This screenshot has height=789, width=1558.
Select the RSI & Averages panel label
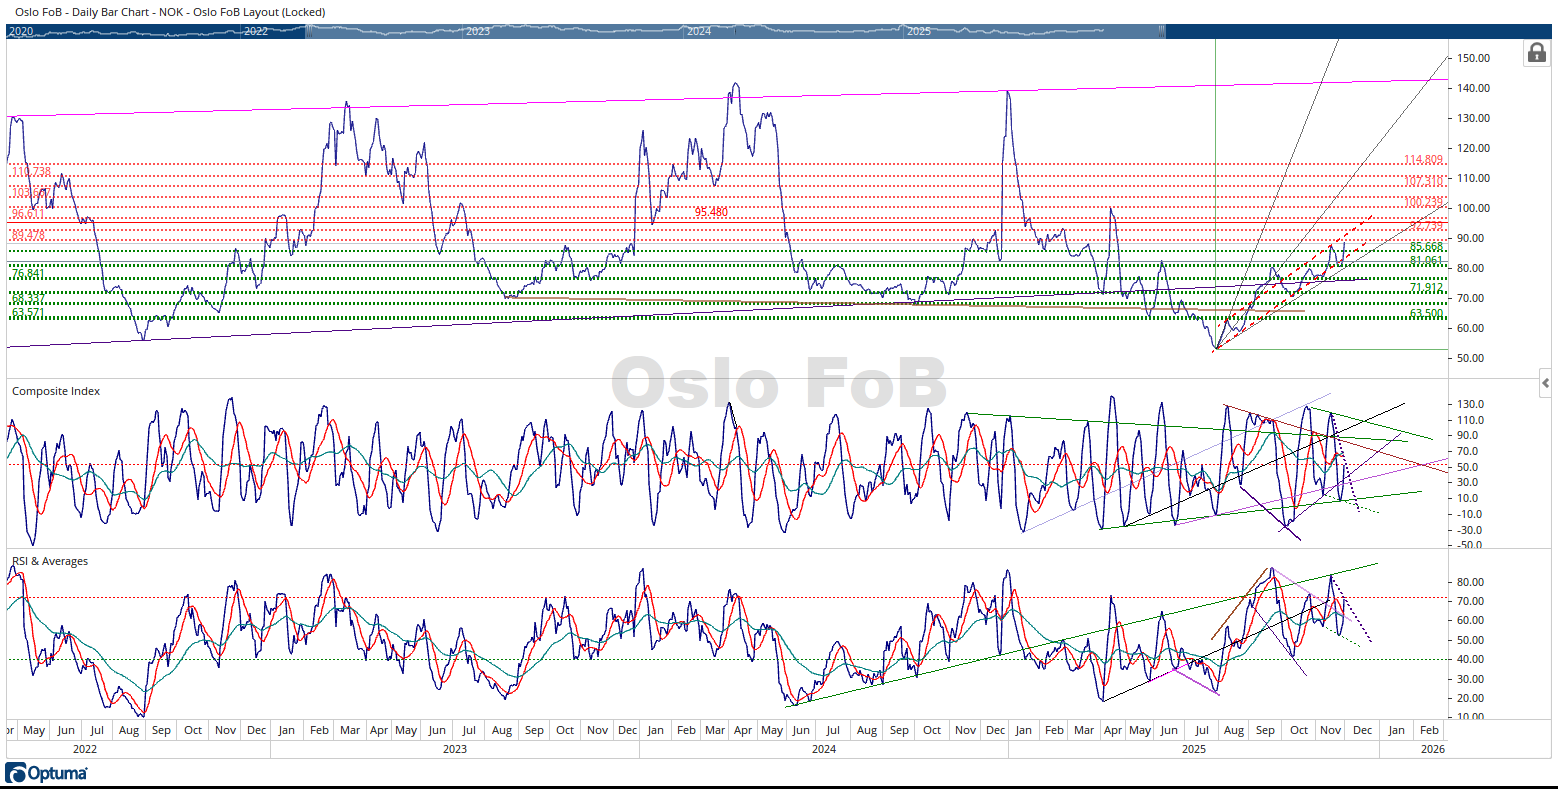pos(50,561)
